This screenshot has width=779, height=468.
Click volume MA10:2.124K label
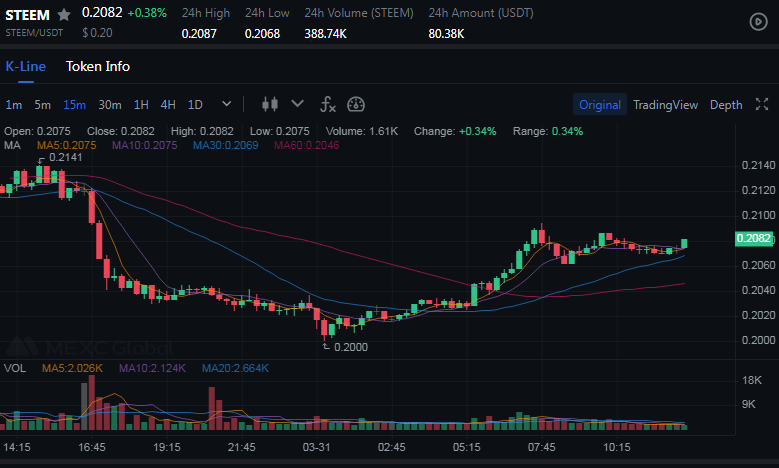152,368
